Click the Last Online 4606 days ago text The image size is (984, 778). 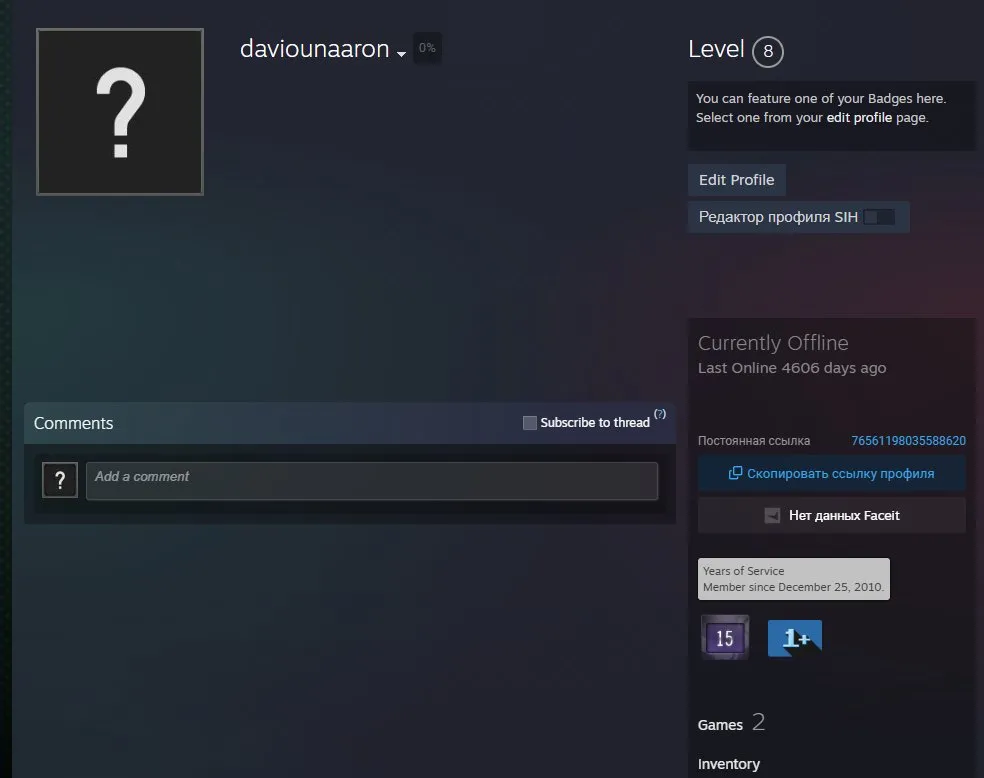click(x=792, y=368)
